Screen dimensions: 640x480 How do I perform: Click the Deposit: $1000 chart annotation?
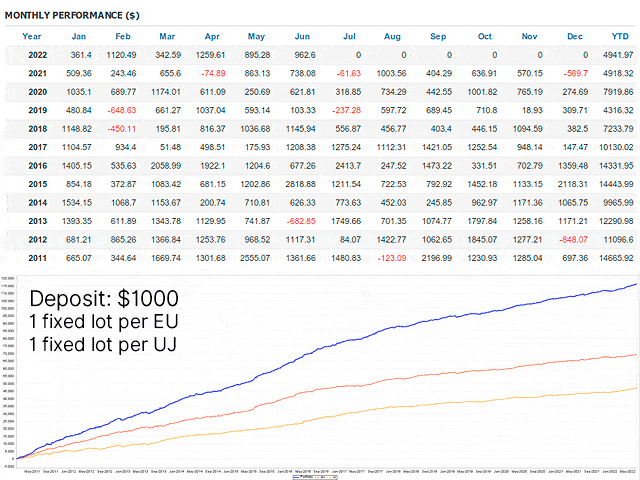104,298
